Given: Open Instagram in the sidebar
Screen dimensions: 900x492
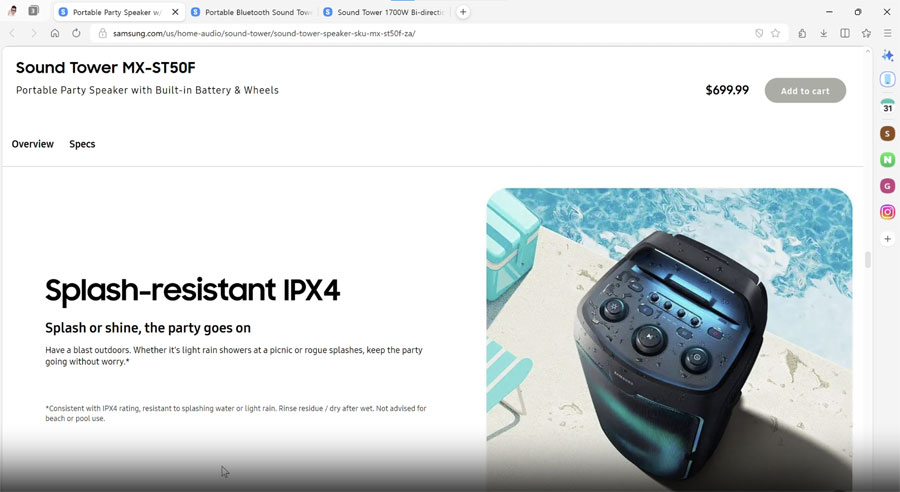Looking at the screenshot, I should pos(887,212).
